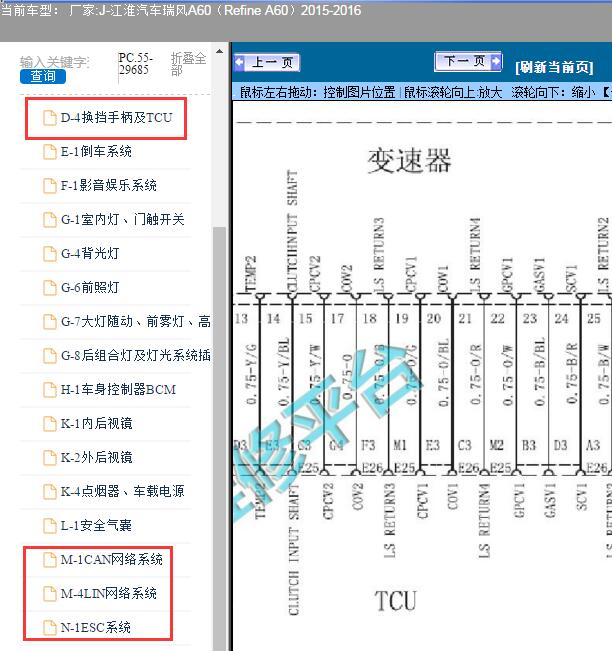Click the file icon beside E-1倒车系统
The image size is (612, 651).
[50, 152]
